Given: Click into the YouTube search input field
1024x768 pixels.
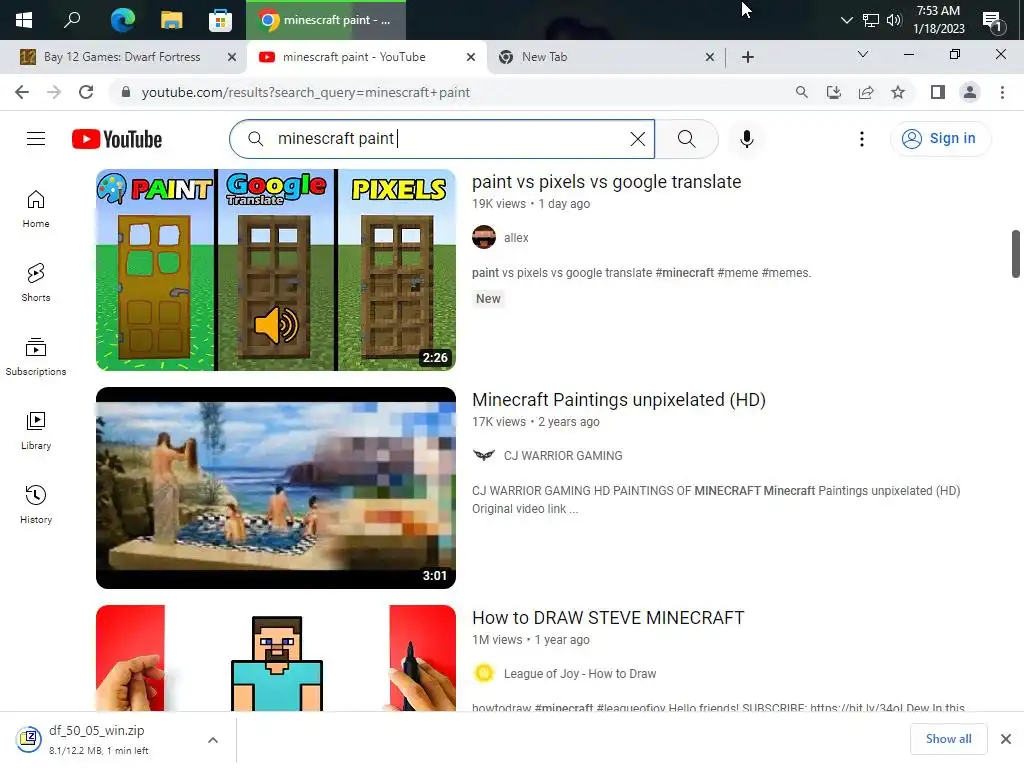Looking at the screenshot, I should tap(444, 139).
